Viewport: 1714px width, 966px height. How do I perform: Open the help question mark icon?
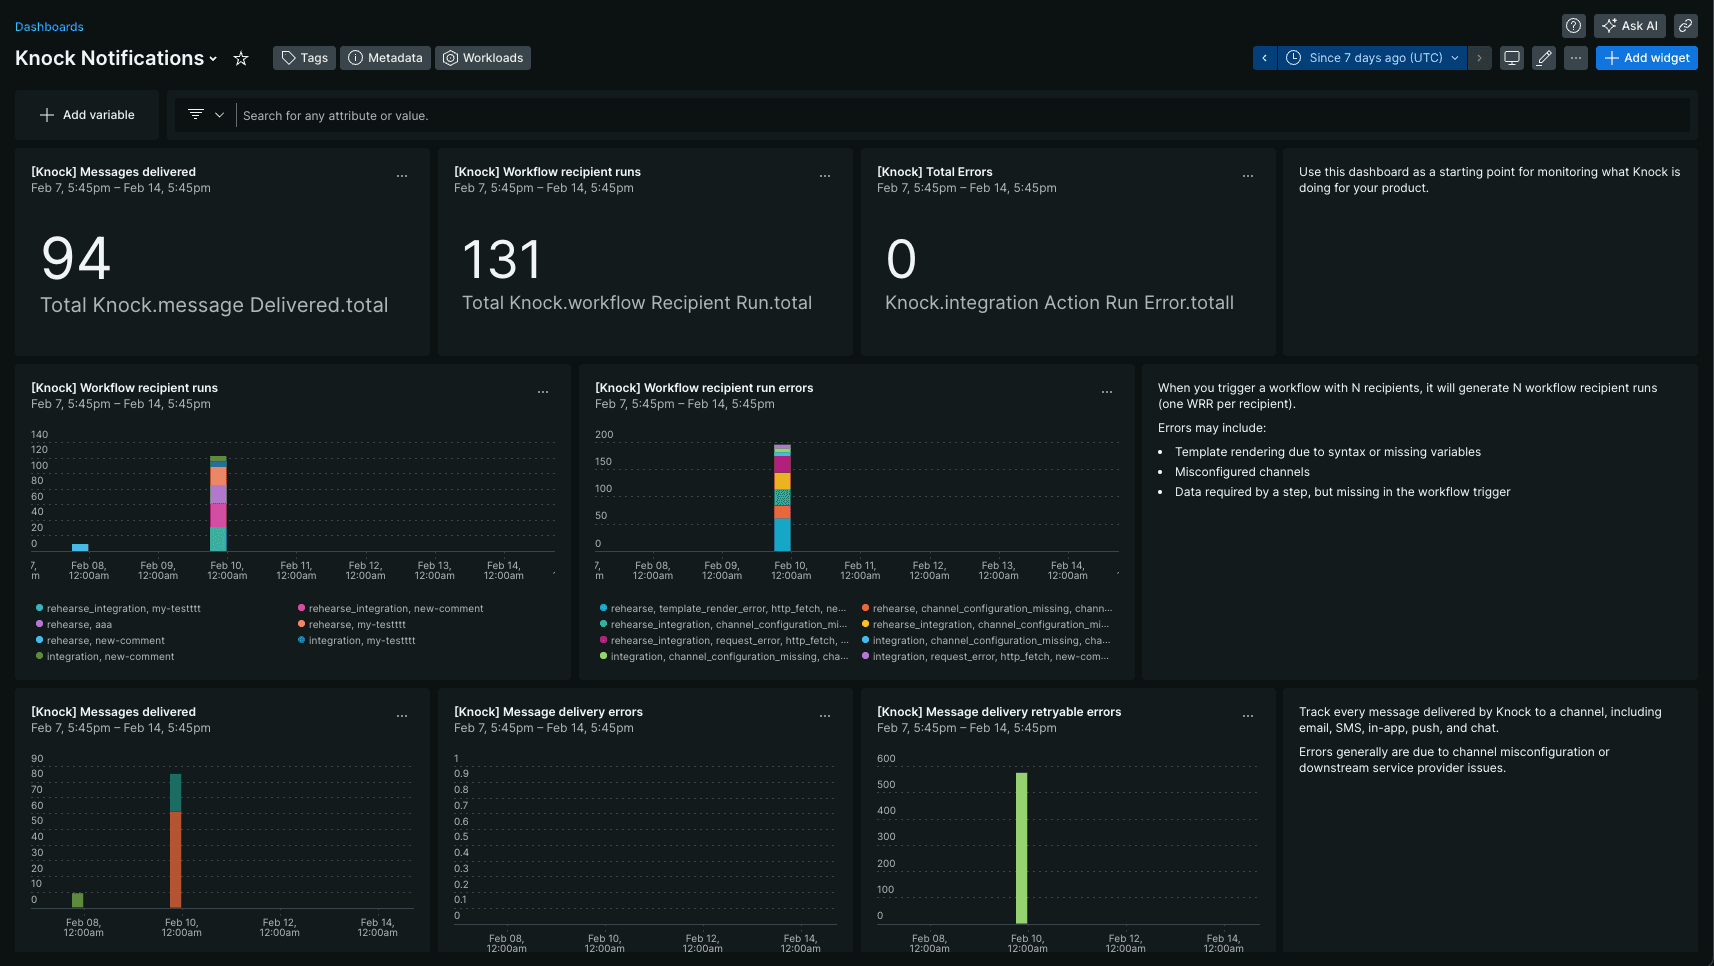1573,25
